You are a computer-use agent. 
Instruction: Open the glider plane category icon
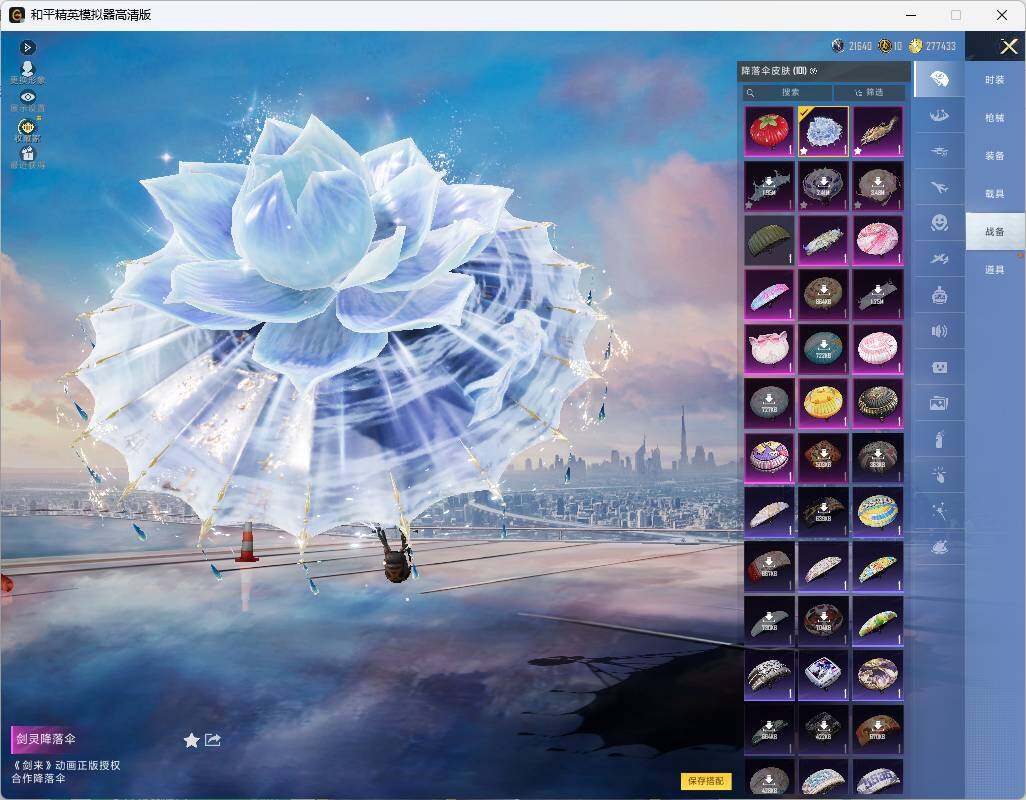coord(939,259)
